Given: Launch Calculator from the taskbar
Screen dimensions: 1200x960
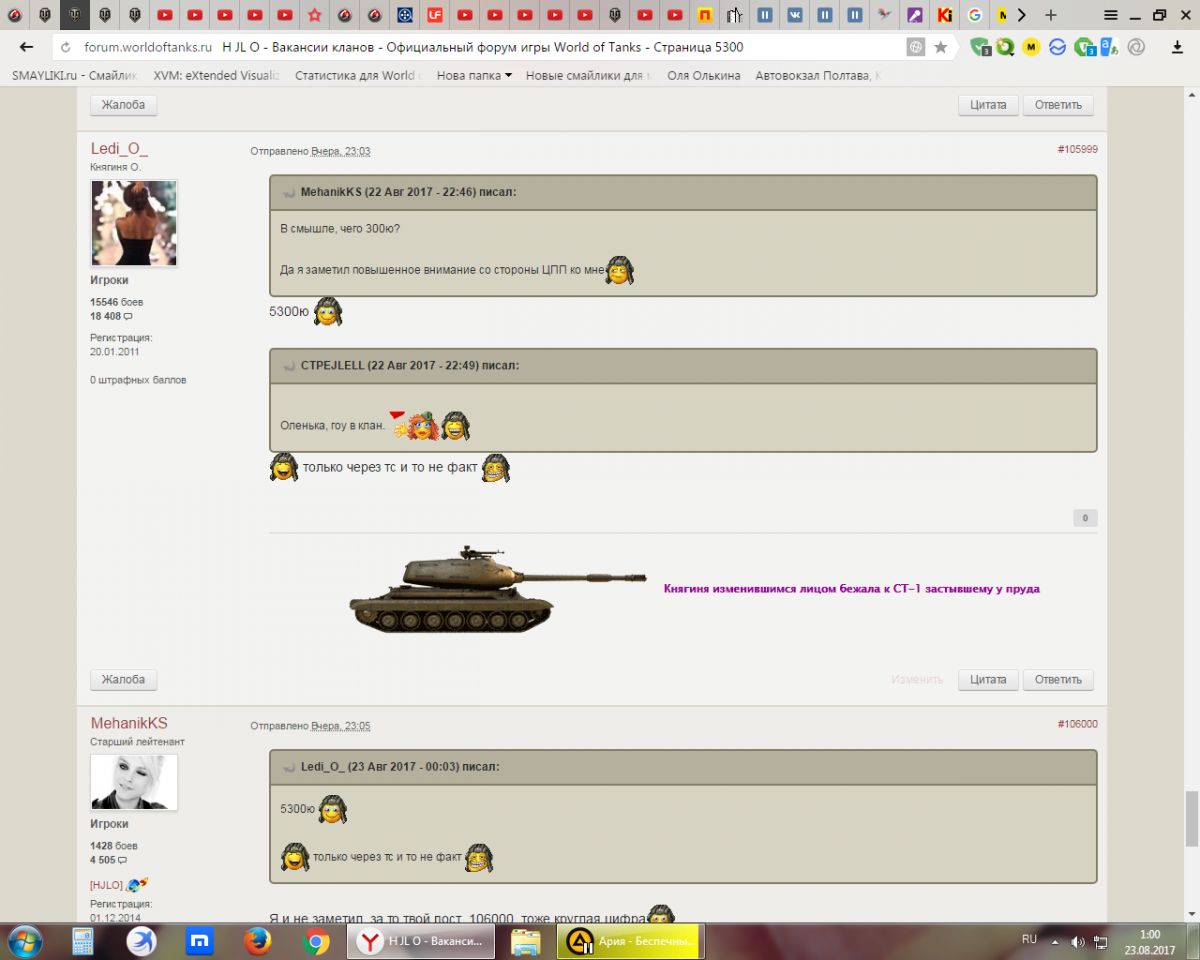Looking at the screenshot, I should (x=83, y=941).
